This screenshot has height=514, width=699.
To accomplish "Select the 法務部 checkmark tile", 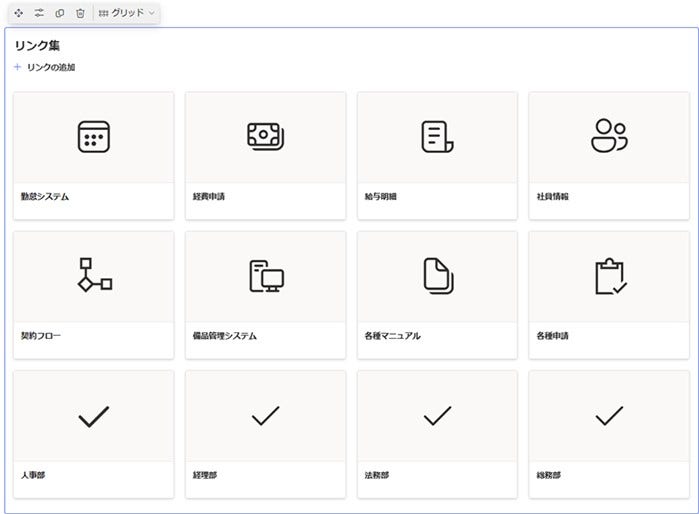I will point(437,416).
